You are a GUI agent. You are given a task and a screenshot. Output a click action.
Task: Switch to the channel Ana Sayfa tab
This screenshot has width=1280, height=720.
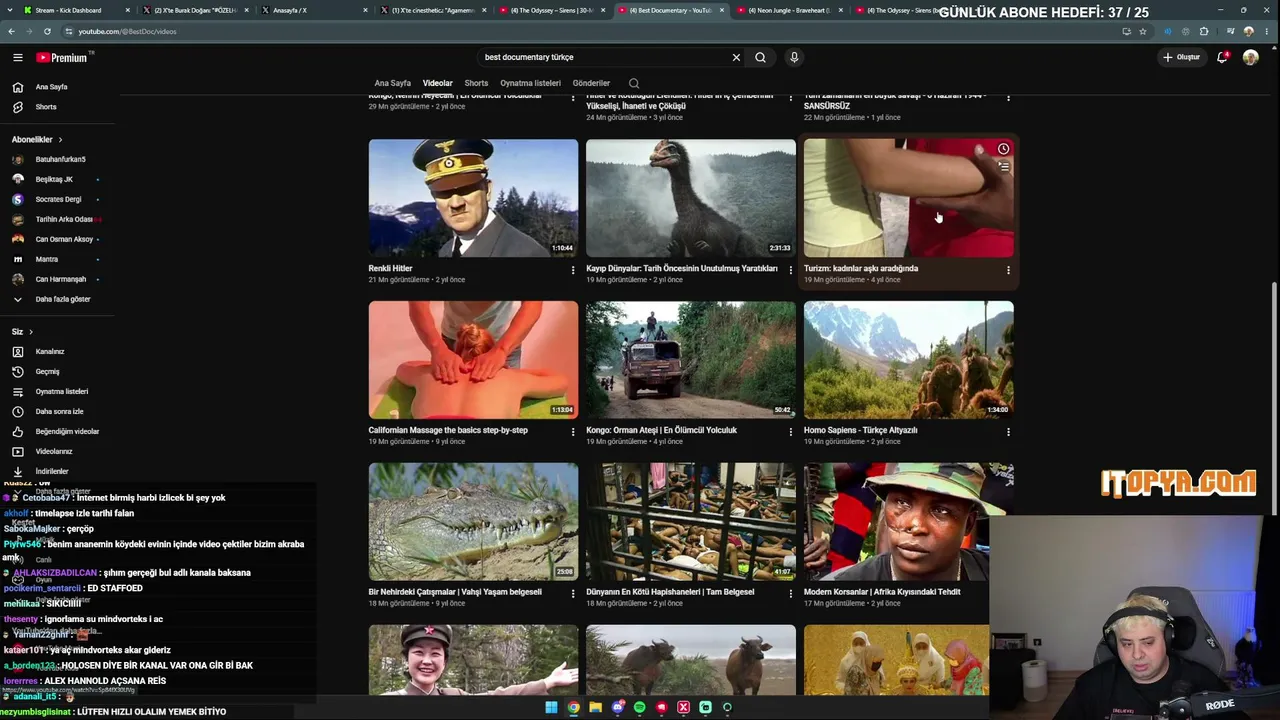pos(392,83)
